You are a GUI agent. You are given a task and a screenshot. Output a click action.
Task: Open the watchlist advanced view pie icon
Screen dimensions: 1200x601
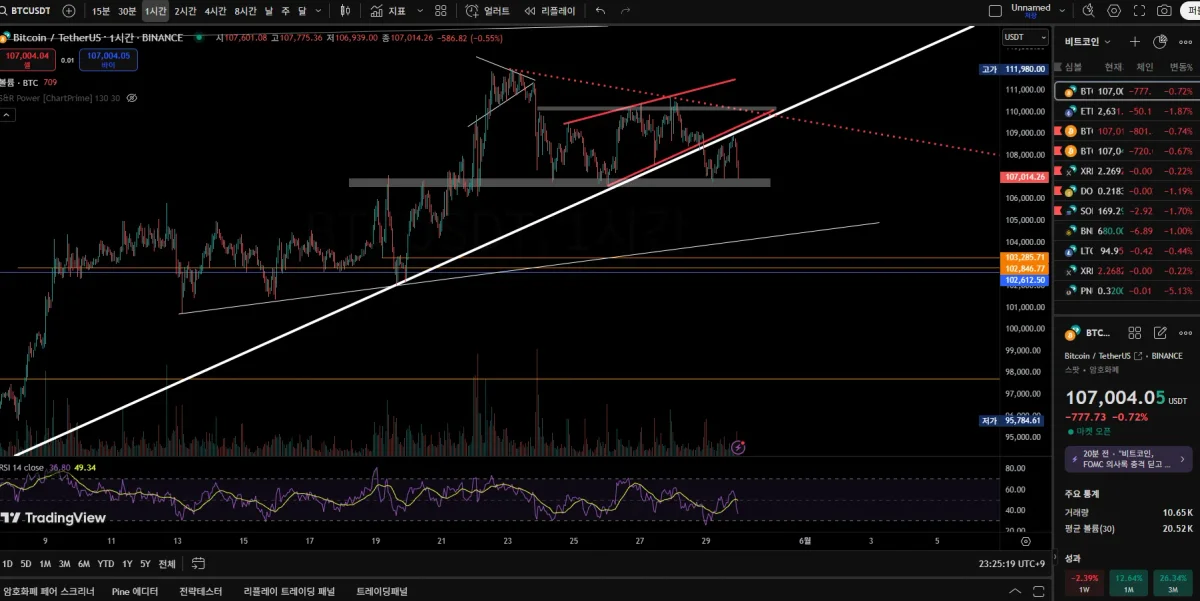pos(1160,42)
